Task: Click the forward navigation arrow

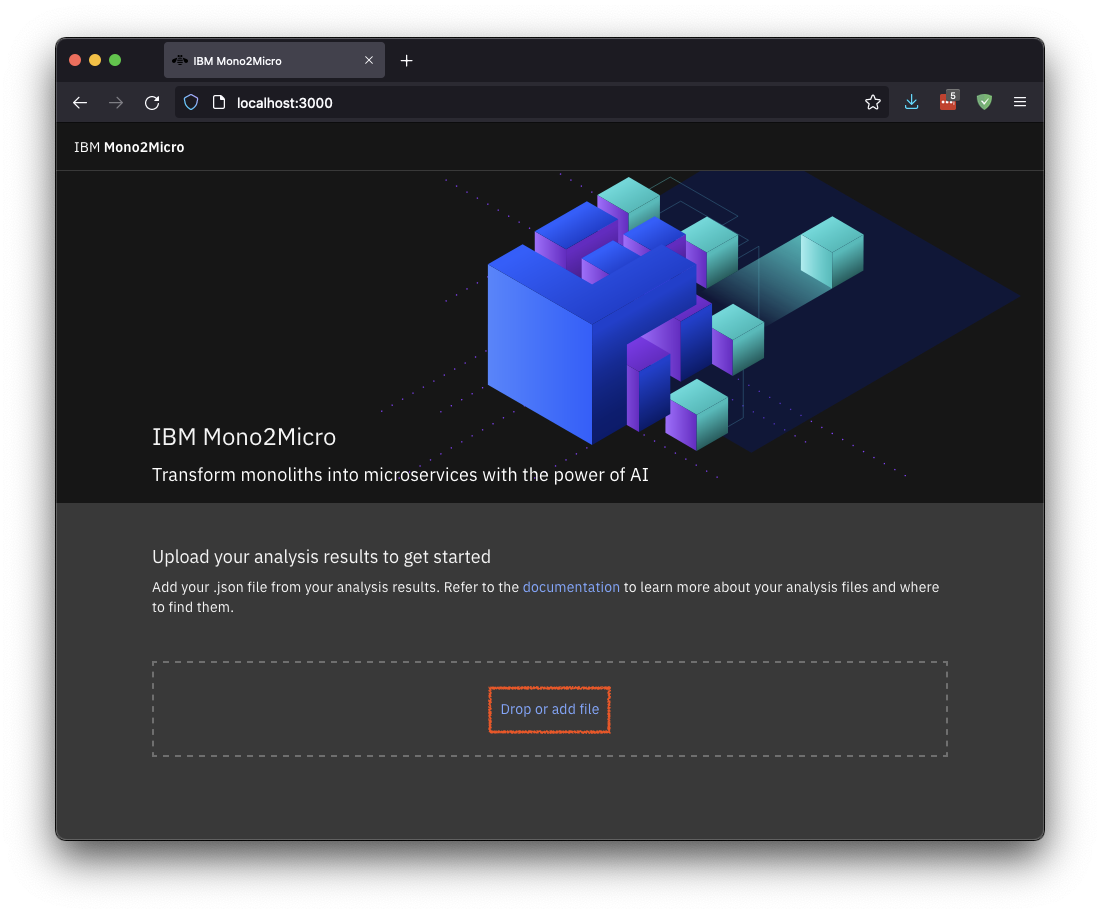Action: point(116,101)
